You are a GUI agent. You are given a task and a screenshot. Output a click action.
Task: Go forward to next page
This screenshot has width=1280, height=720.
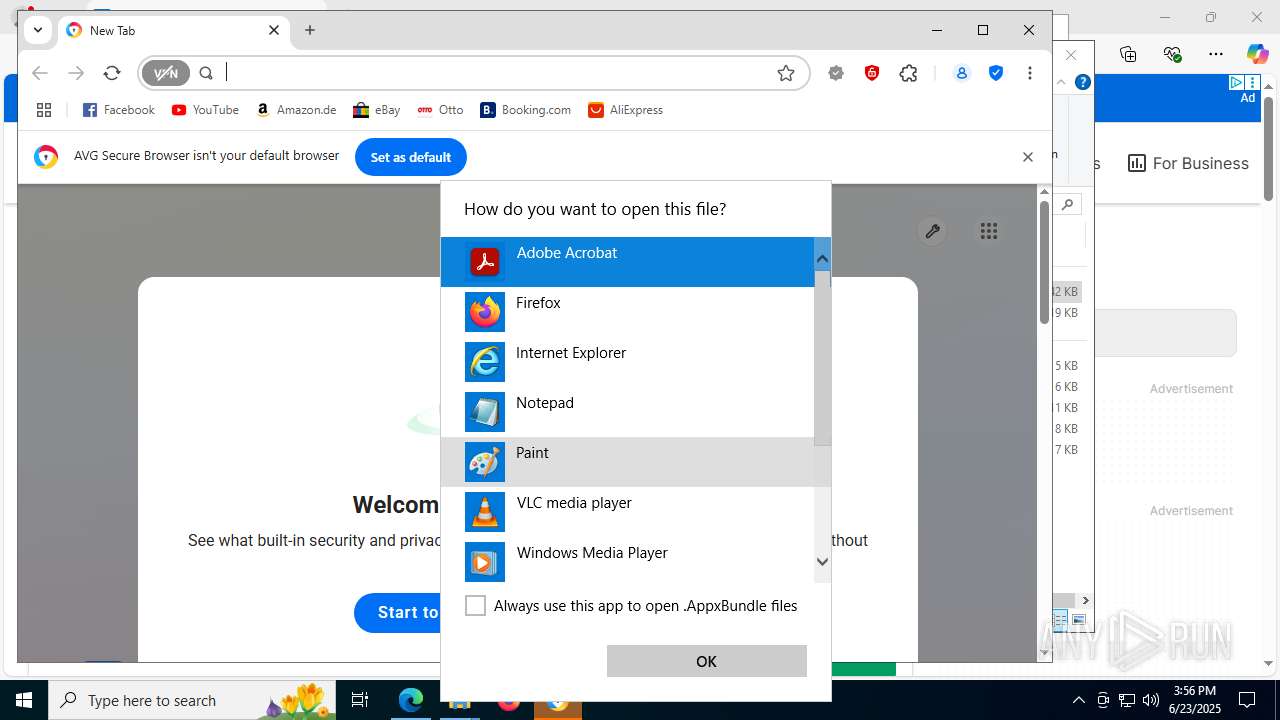(76, 73)
